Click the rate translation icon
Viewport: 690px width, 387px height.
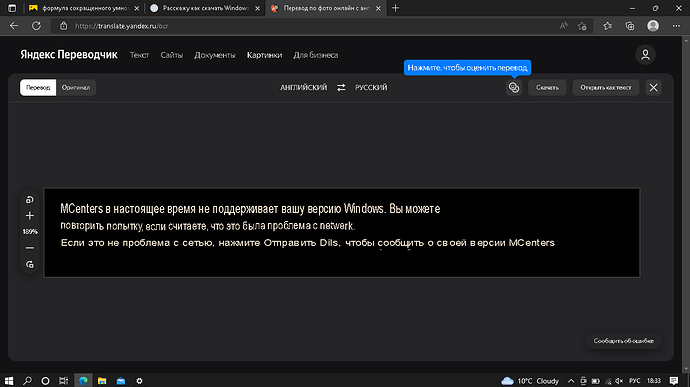(514, 88)
